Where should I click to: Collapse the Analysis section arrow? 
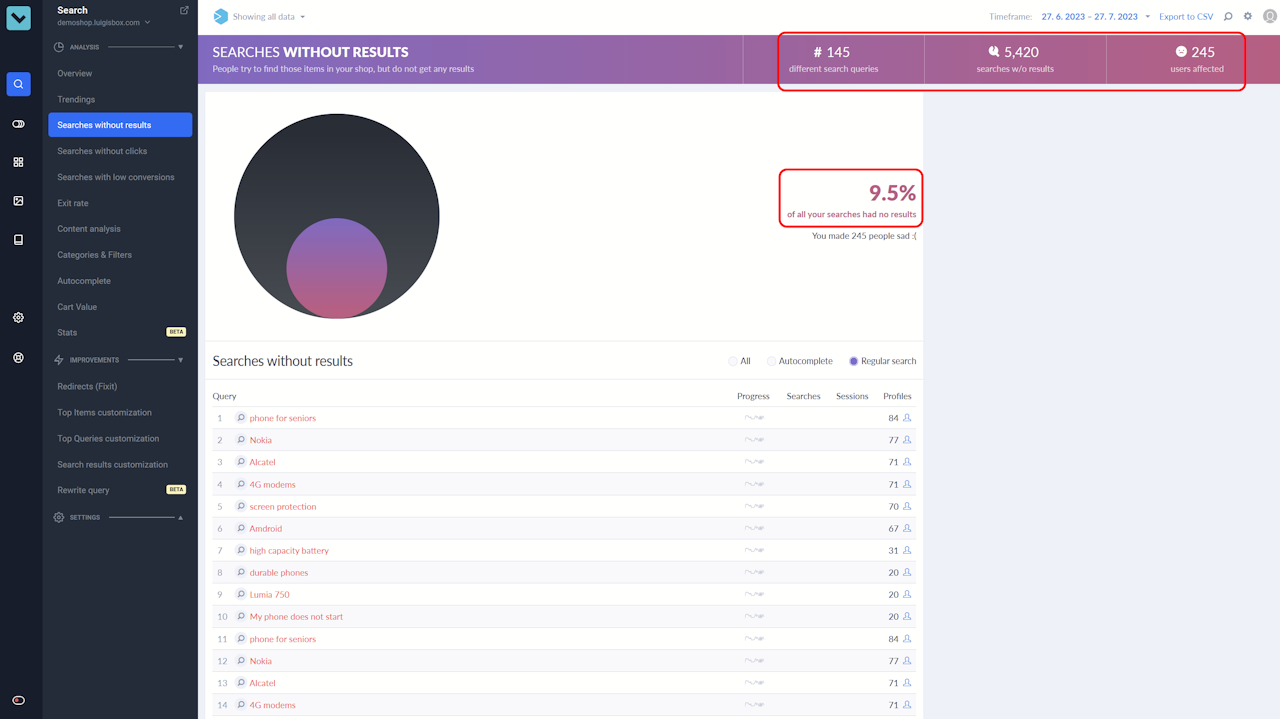pos(180,47)
